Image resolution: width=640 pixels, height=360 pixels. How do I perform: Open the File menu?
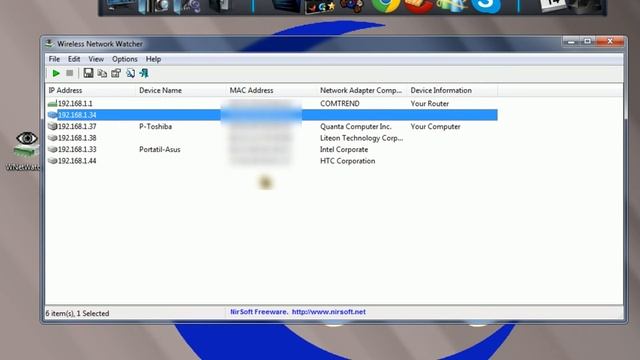[x=54, y=59]
